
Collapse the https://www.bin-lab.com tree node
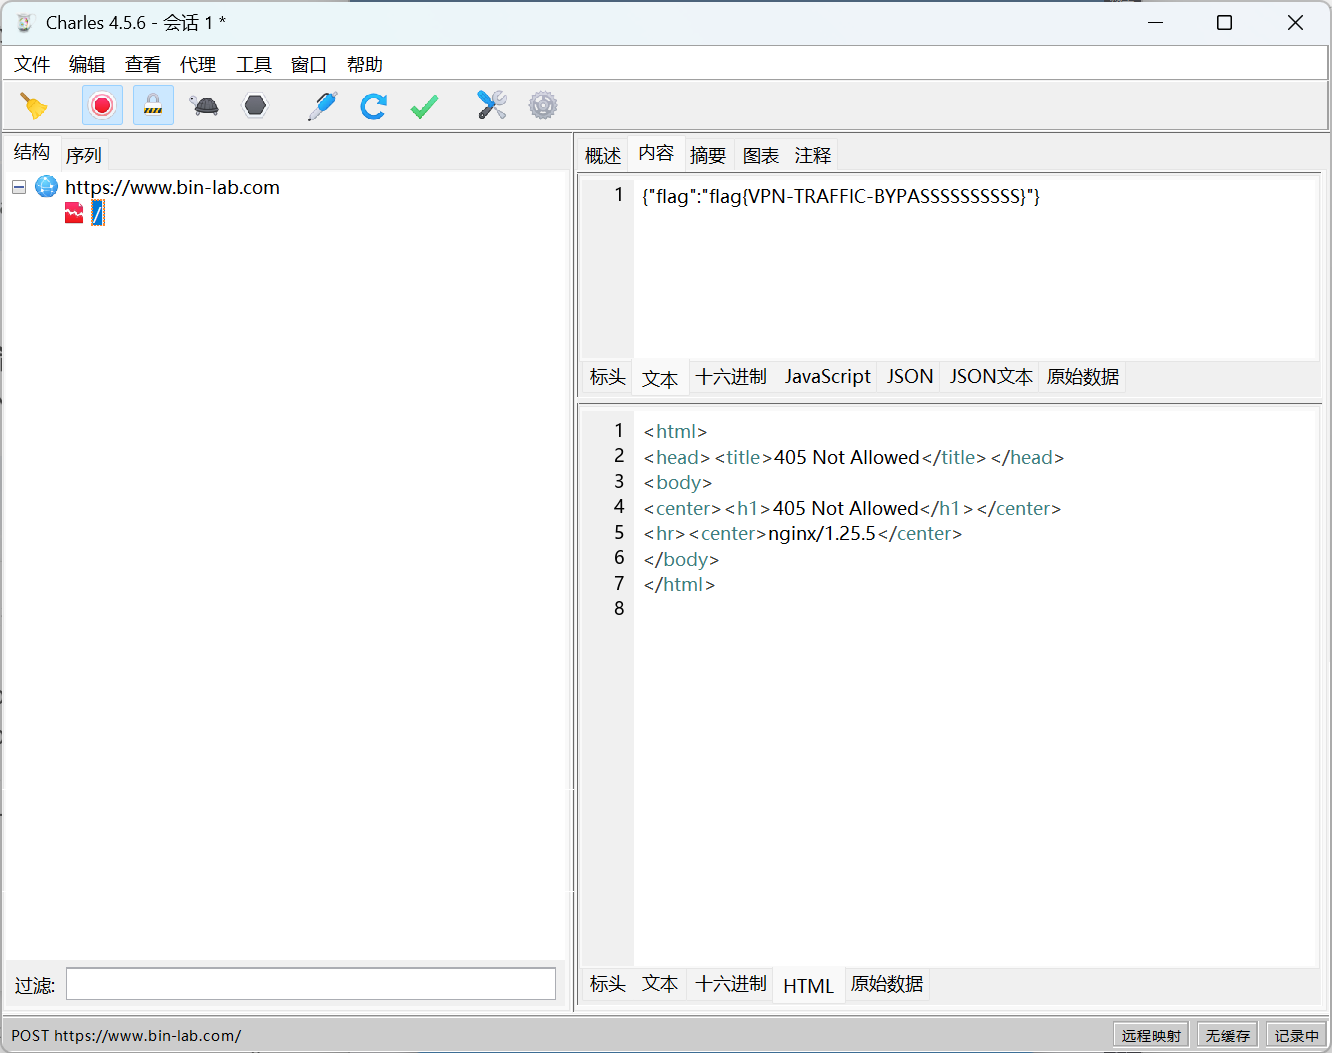pyautogui.click(x=19, y=187)
